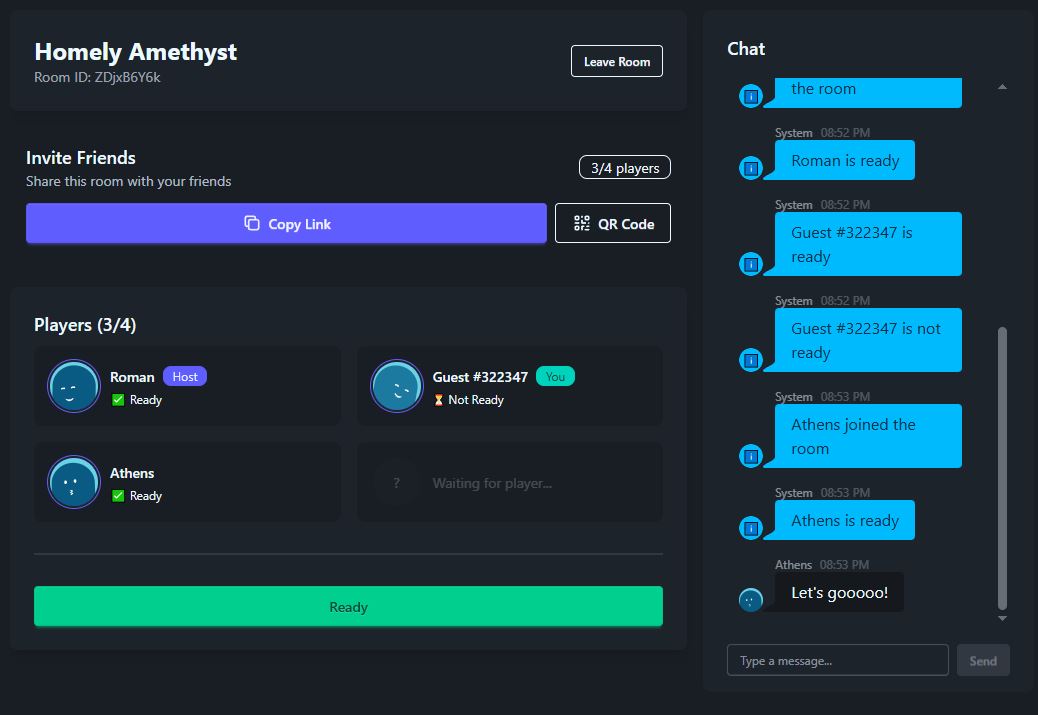Click the Host badge next to Roman

coord(185,377)
